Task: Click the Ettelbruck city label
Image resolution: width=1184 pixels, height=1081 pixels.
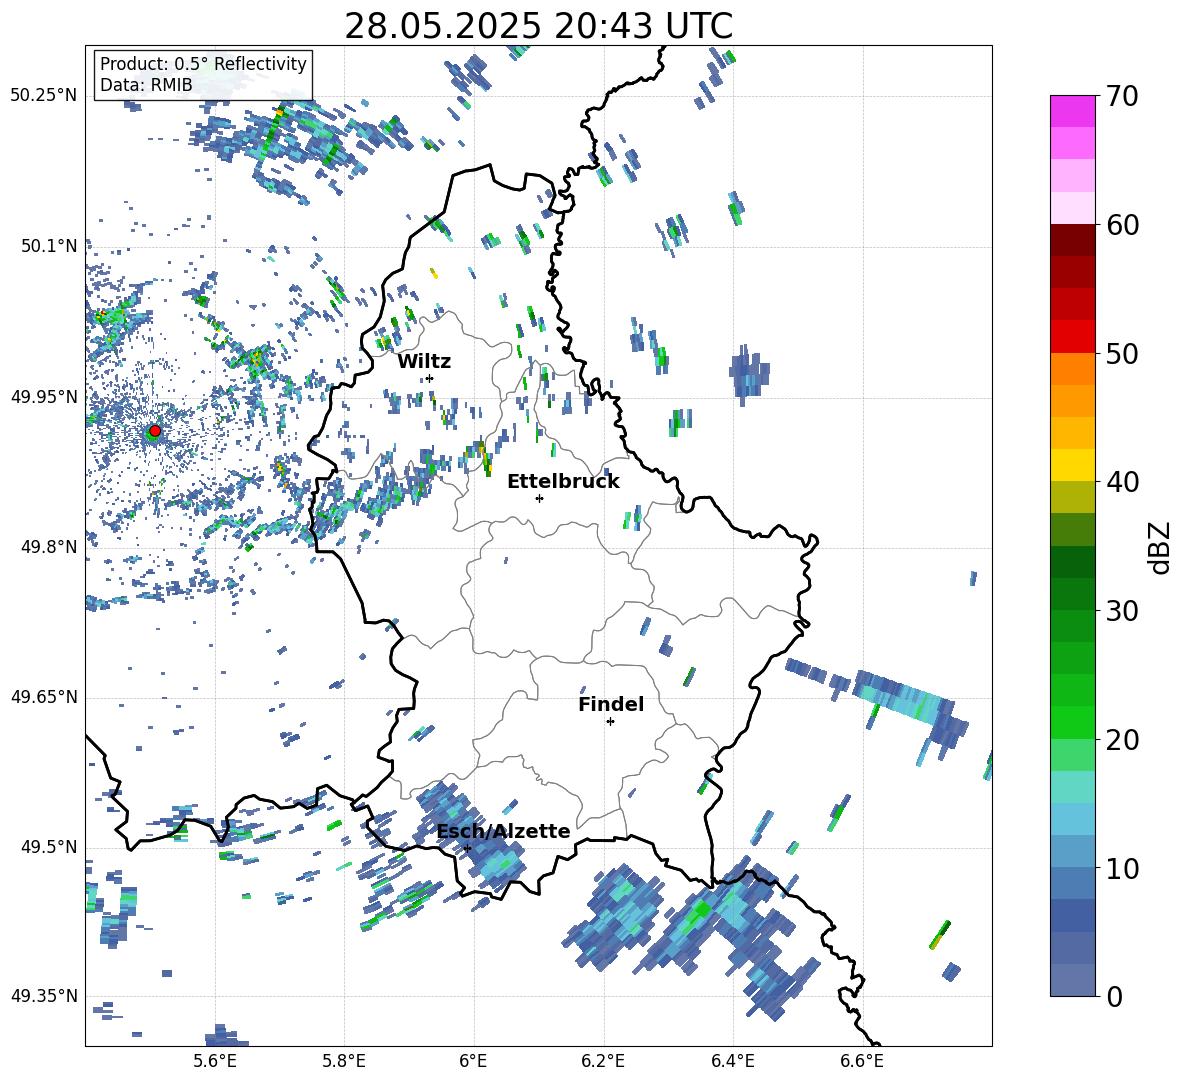Action: click(563, 482)
